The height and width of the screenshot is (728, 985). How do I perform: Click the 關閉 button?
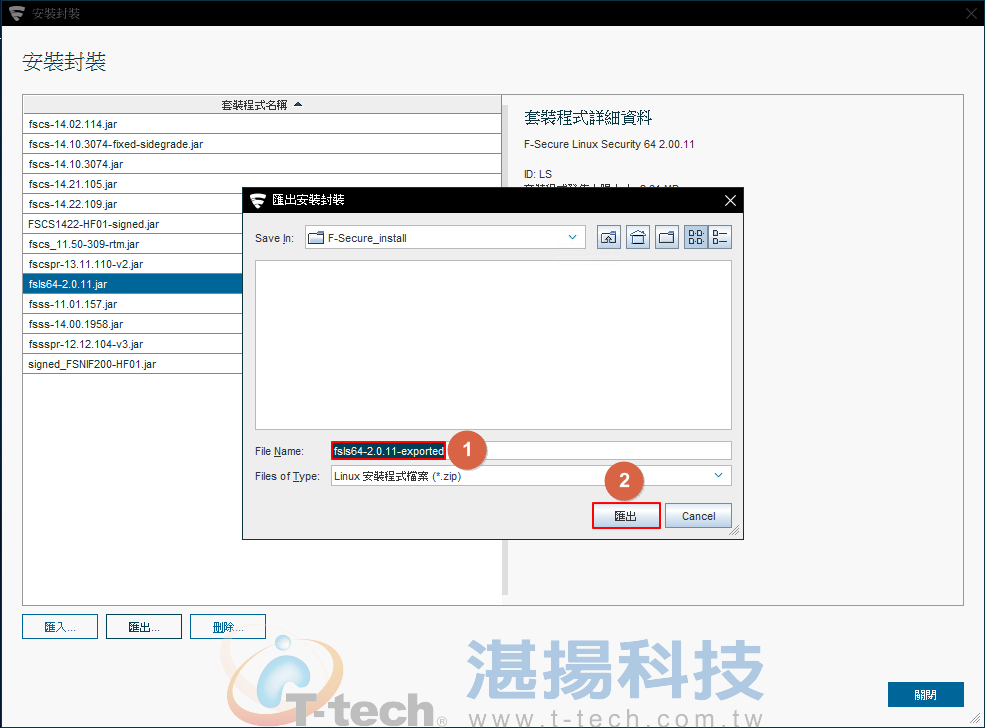click(925, 695)
